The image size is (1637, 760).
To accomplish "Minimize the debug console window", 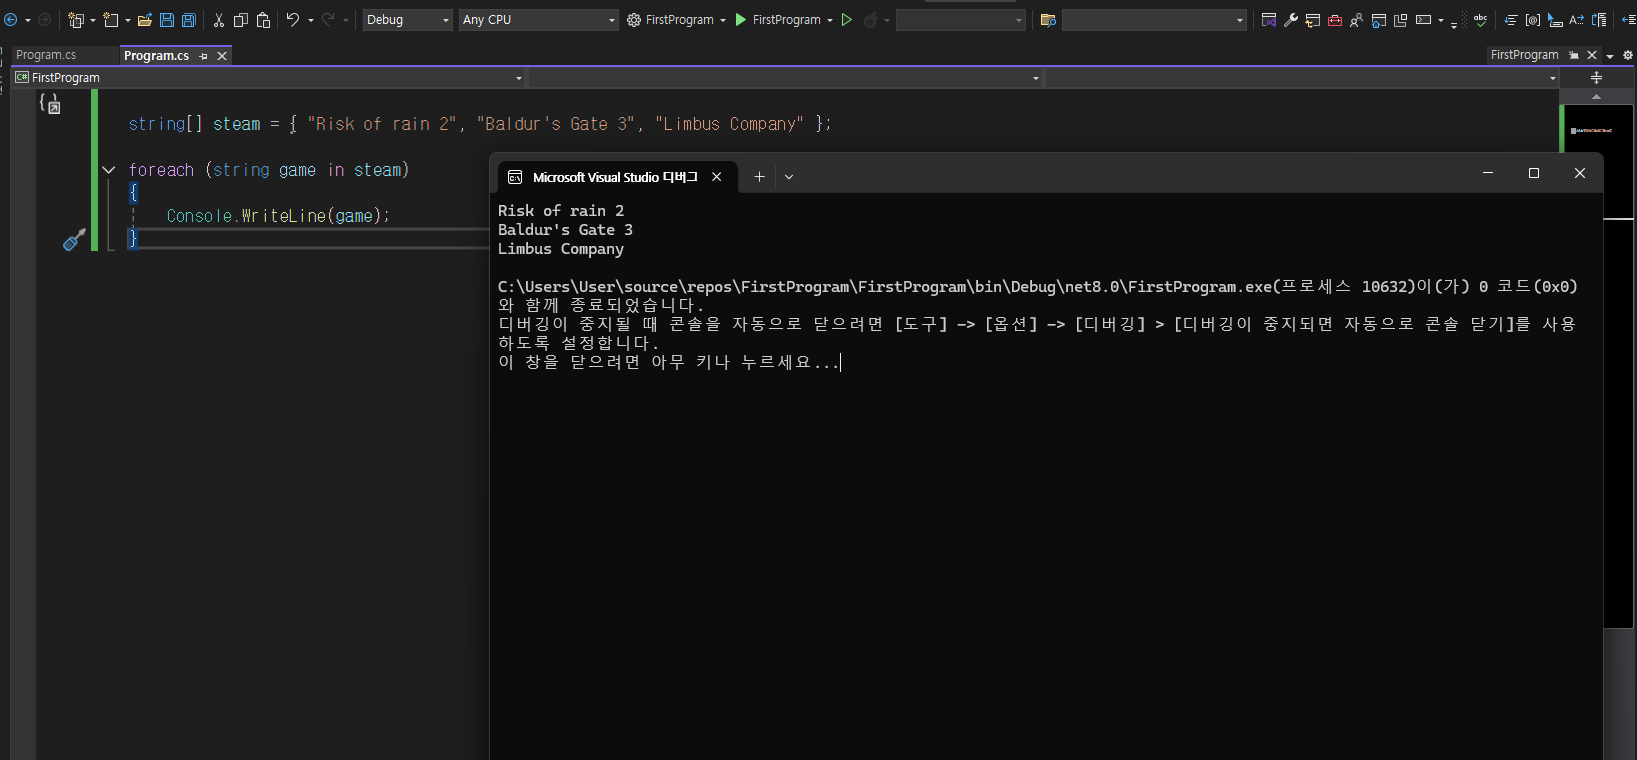I will point(1488,173).
